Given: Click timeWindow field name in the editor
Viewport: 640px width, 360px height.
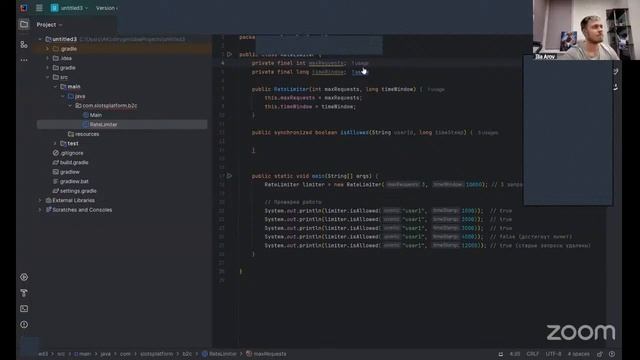Looking at the screenshot, I should click(328, 72).
